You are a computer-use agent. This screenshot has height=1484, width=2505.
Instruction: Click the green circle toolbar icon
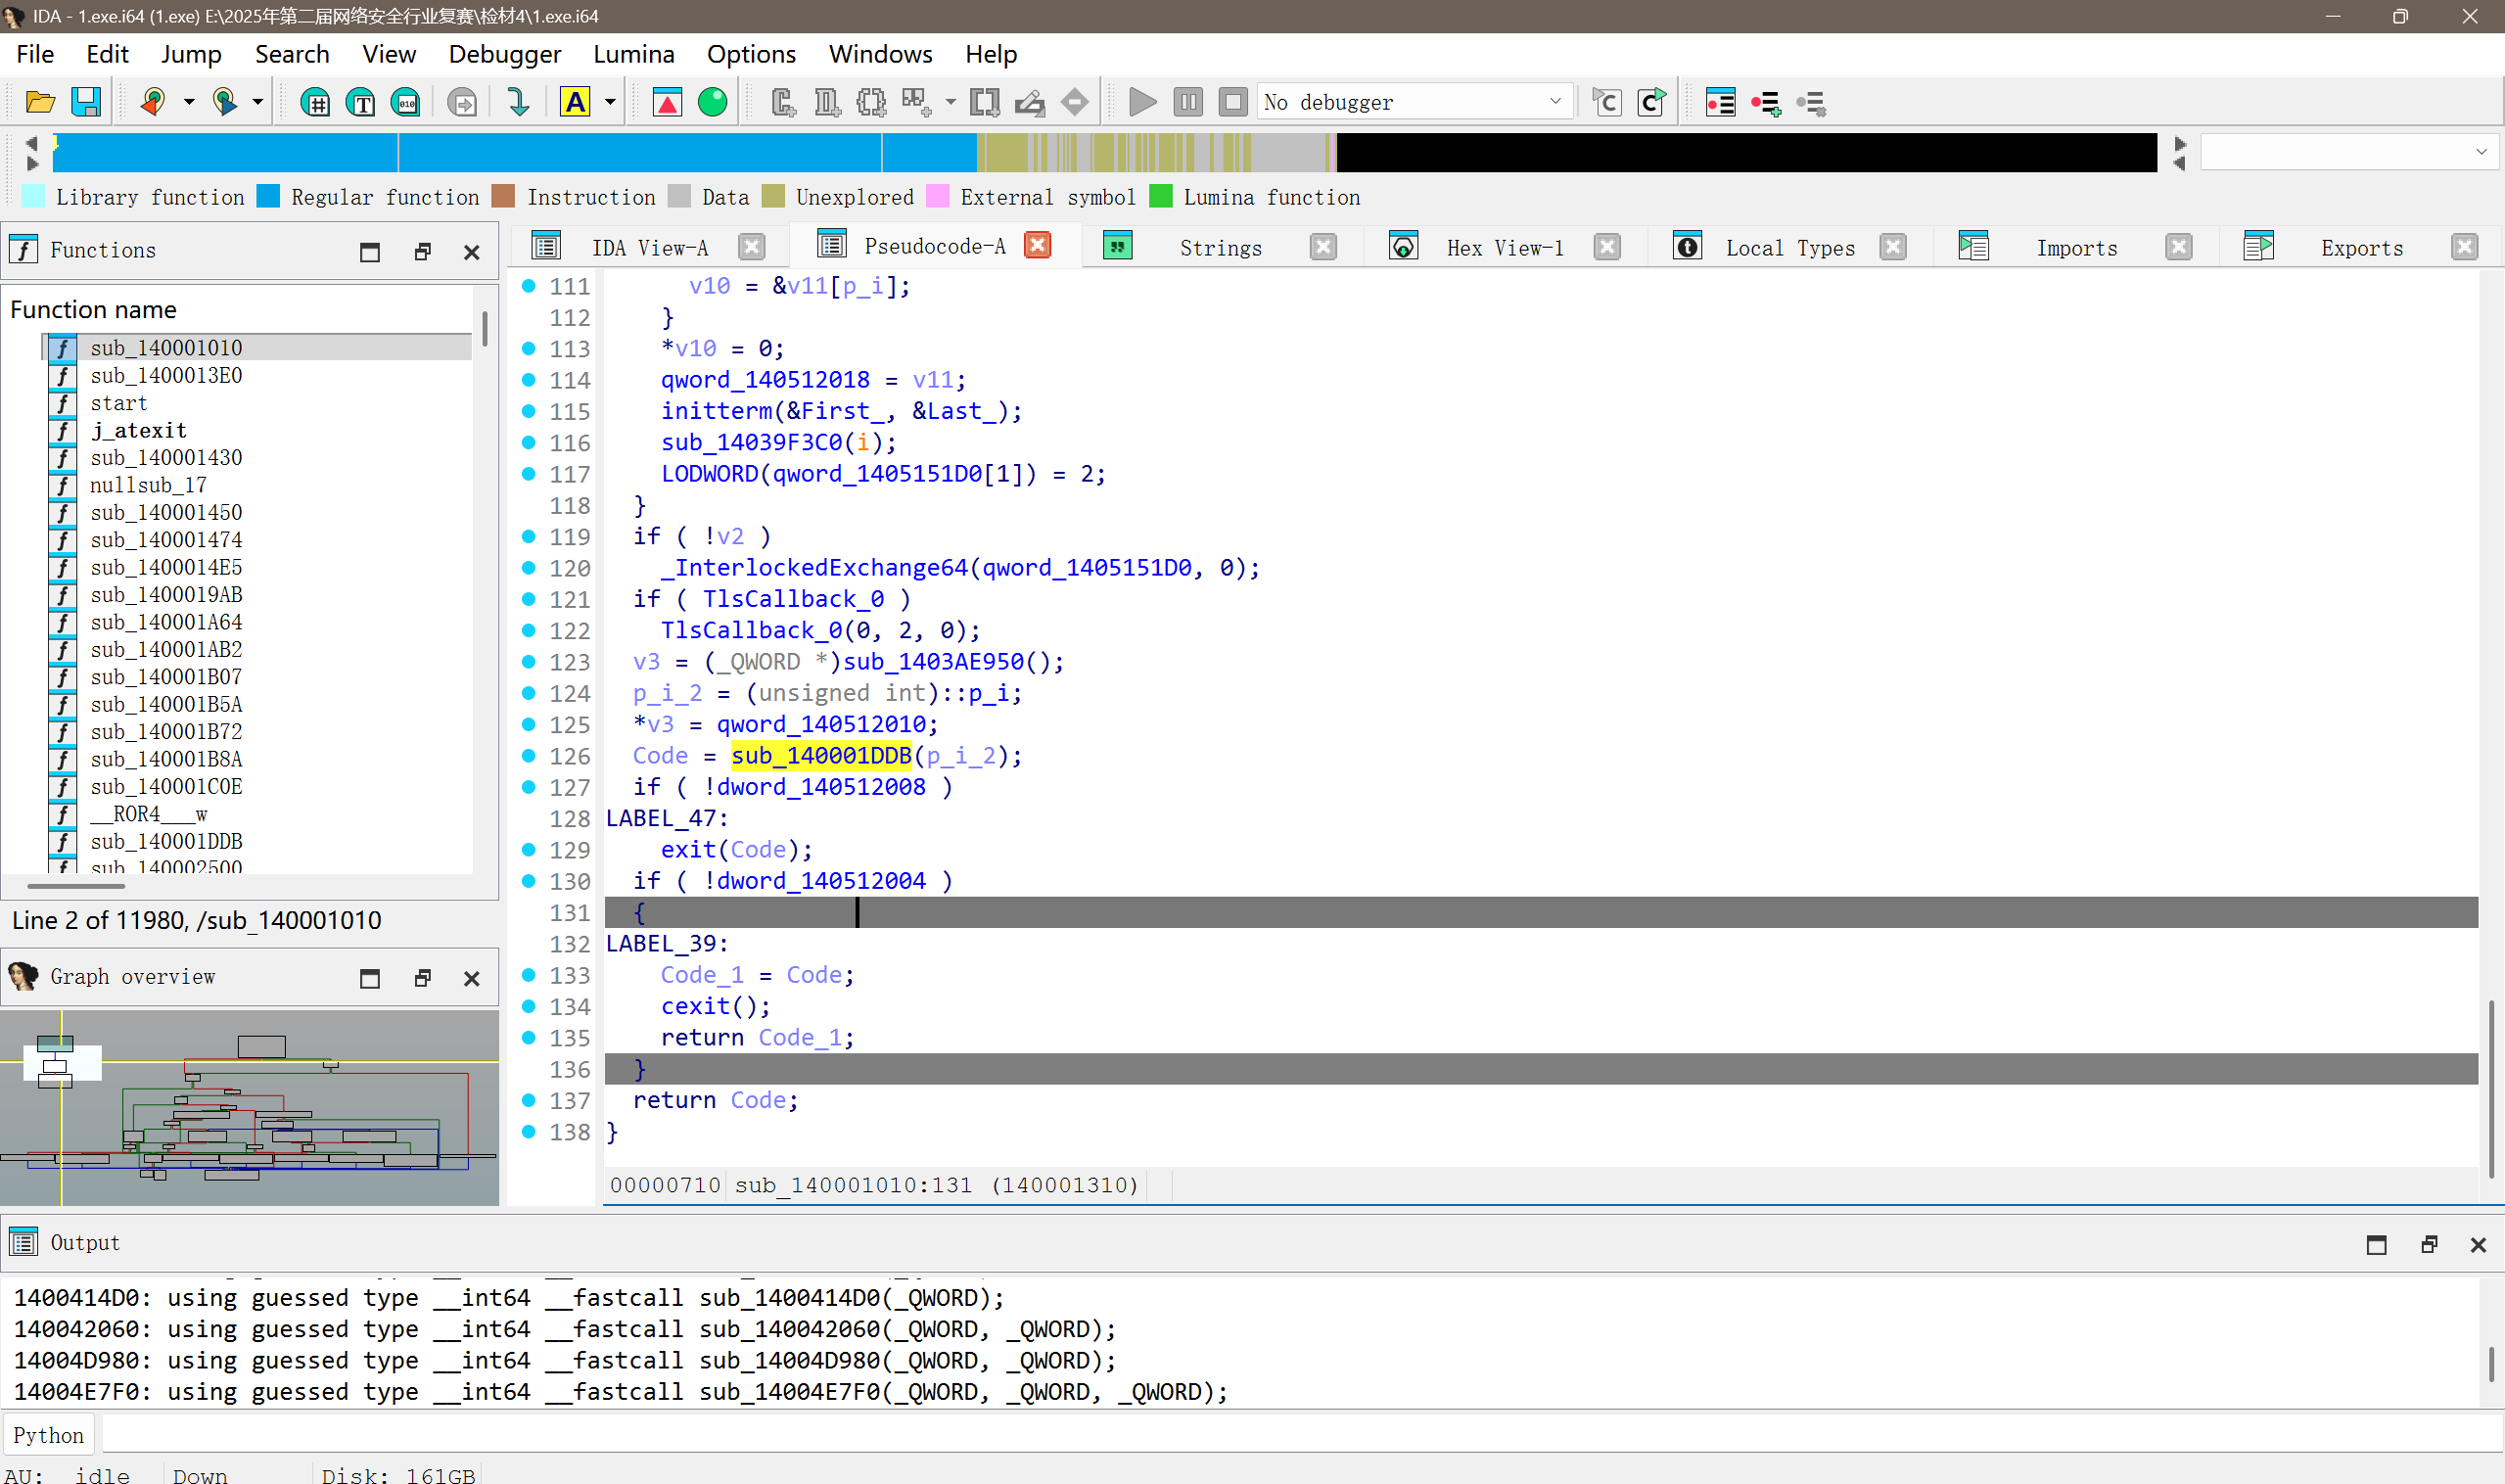pos(712,102)
